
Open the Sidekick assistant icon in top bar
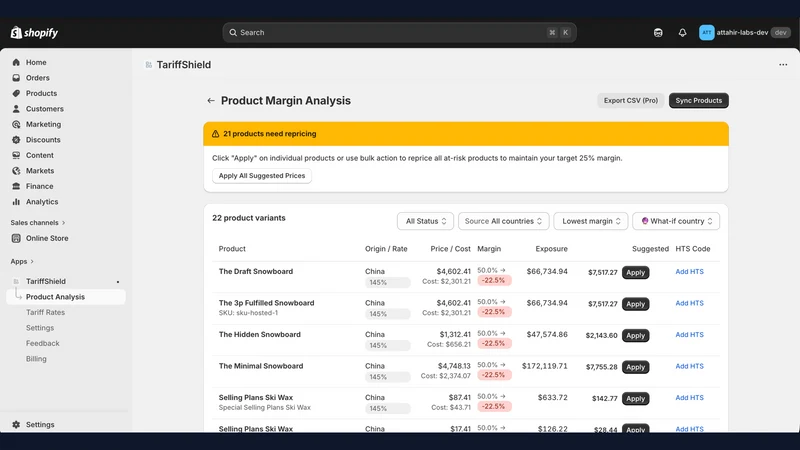click(x=658, y=33)
